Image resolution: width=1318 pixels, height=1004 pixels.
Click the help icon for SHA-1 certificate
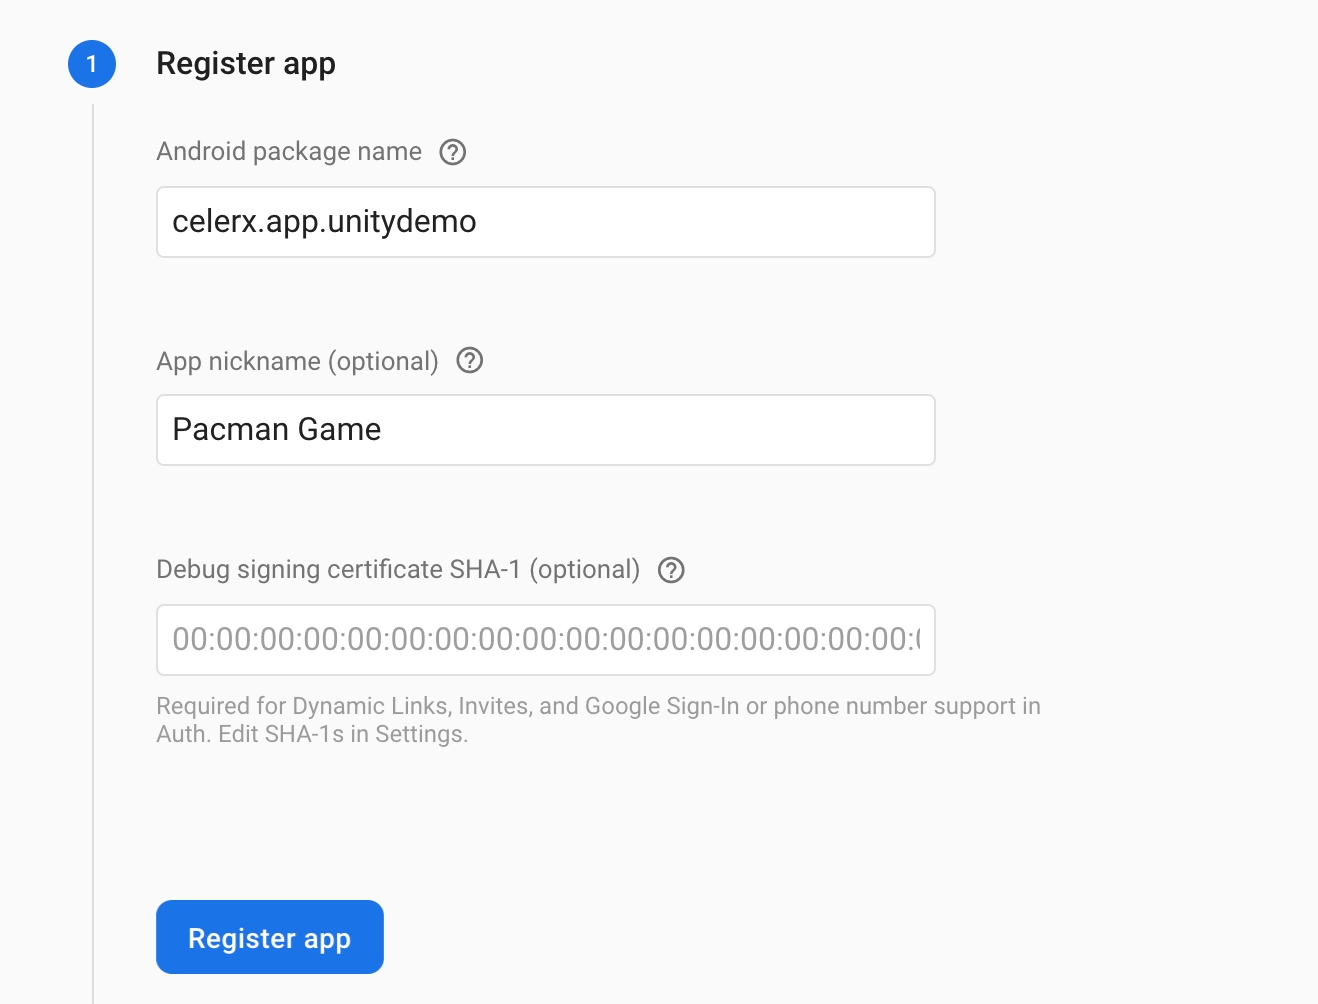(671, 570)
